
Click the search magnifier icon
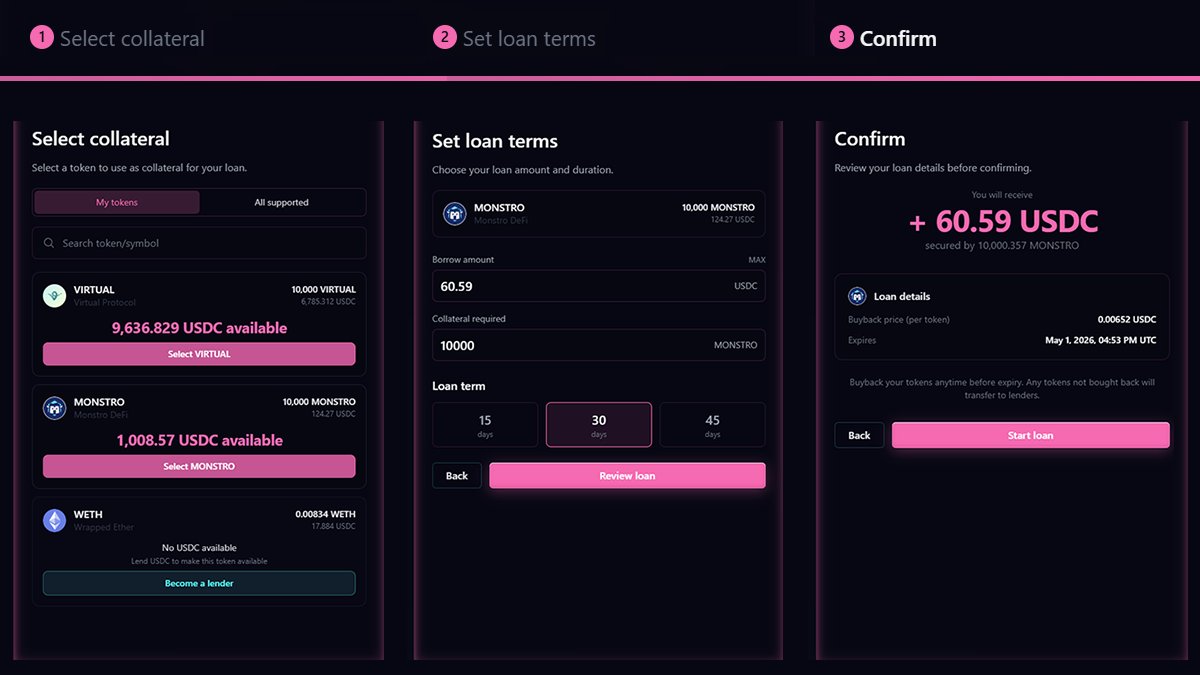48,243
